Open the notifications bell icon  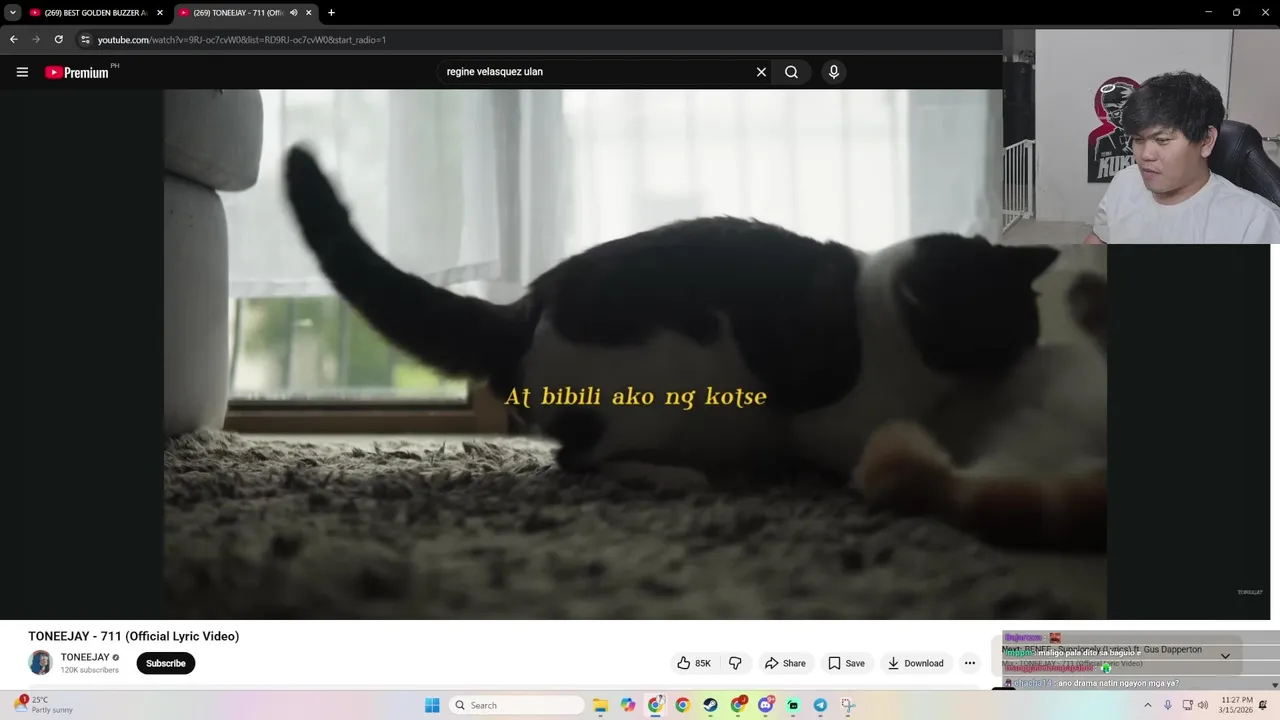tap(1265, 705)
